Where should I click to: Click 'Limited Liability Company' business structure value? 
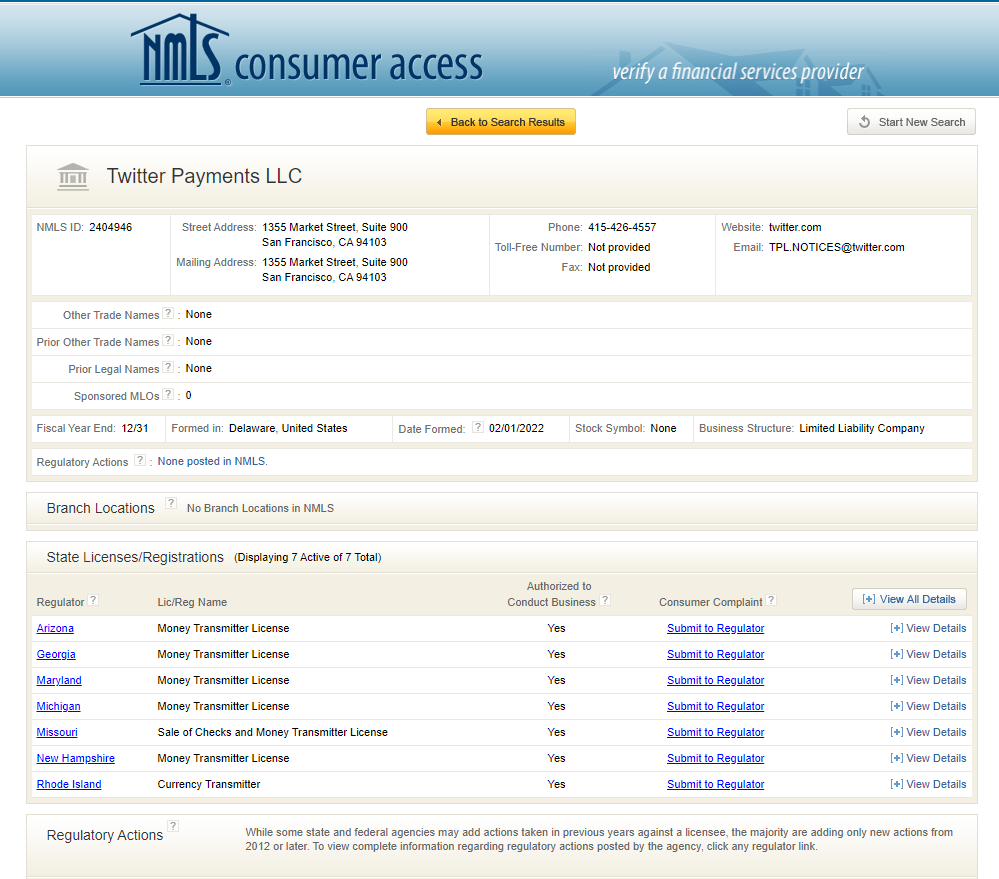tap(862, 428)
